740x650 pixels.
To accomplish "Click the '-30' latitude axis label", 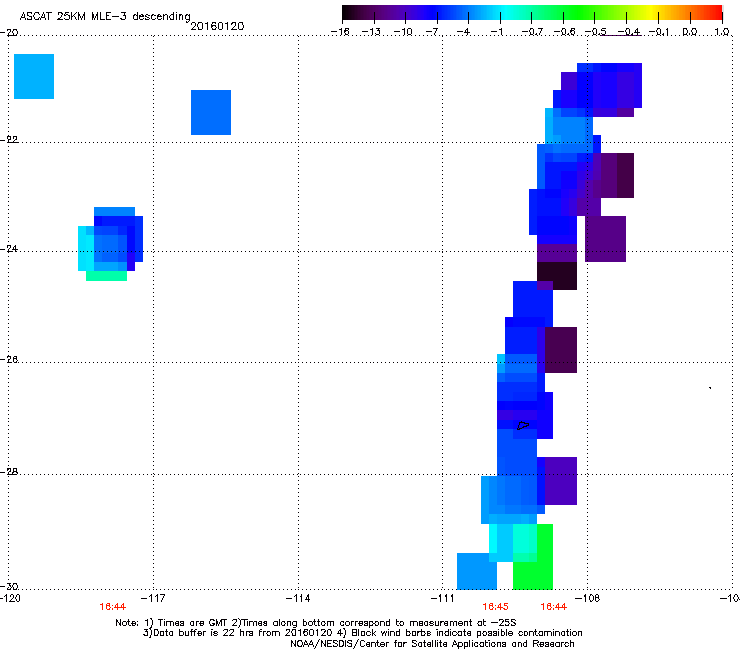I will 9,586.
